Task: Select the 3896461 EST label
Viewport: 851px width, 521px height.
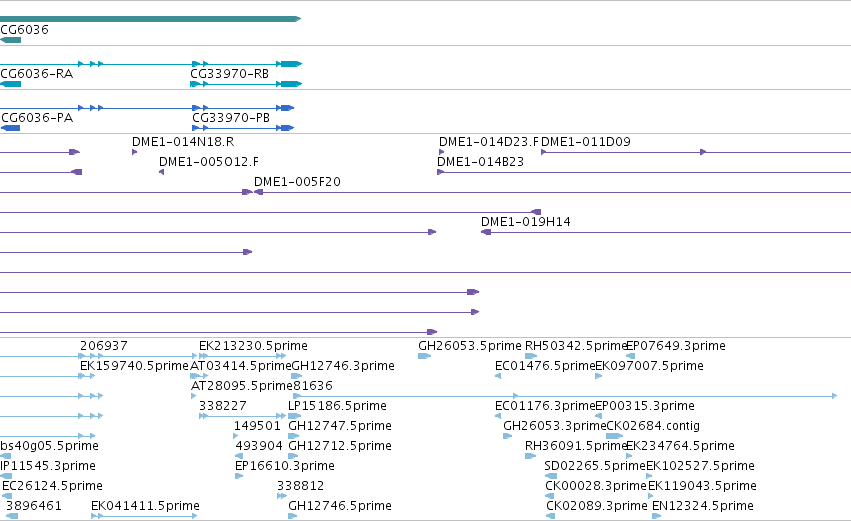Action: [34, 506]
